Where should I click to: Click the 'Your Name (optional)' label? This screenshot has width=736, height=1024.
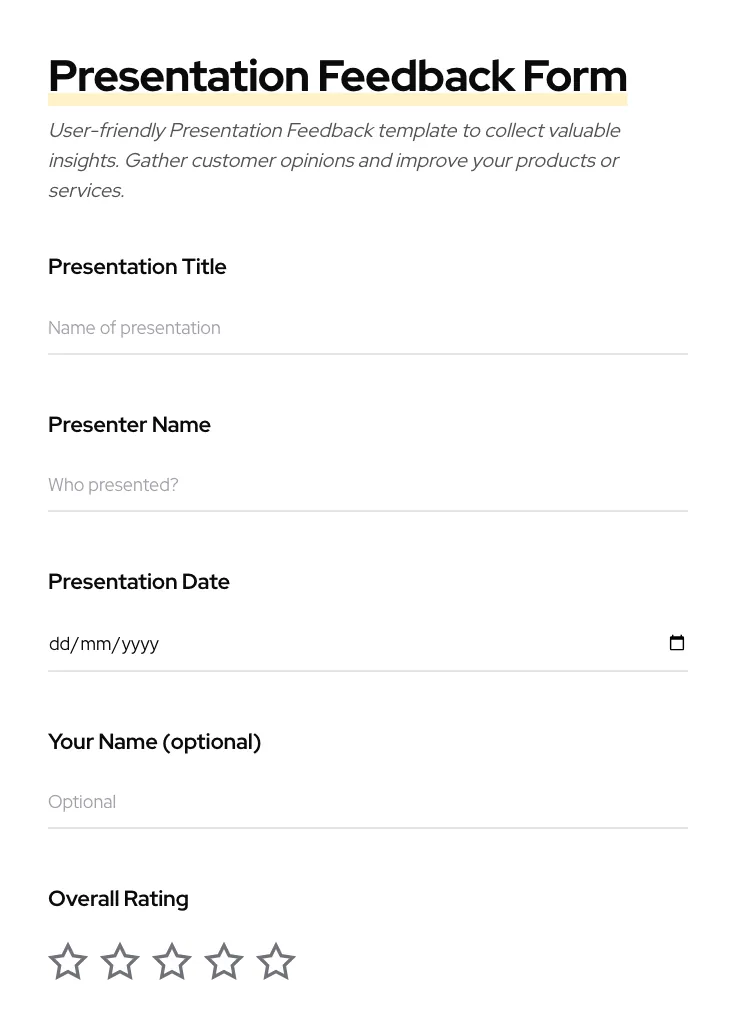pyautogui.click(x=154, y=741)
